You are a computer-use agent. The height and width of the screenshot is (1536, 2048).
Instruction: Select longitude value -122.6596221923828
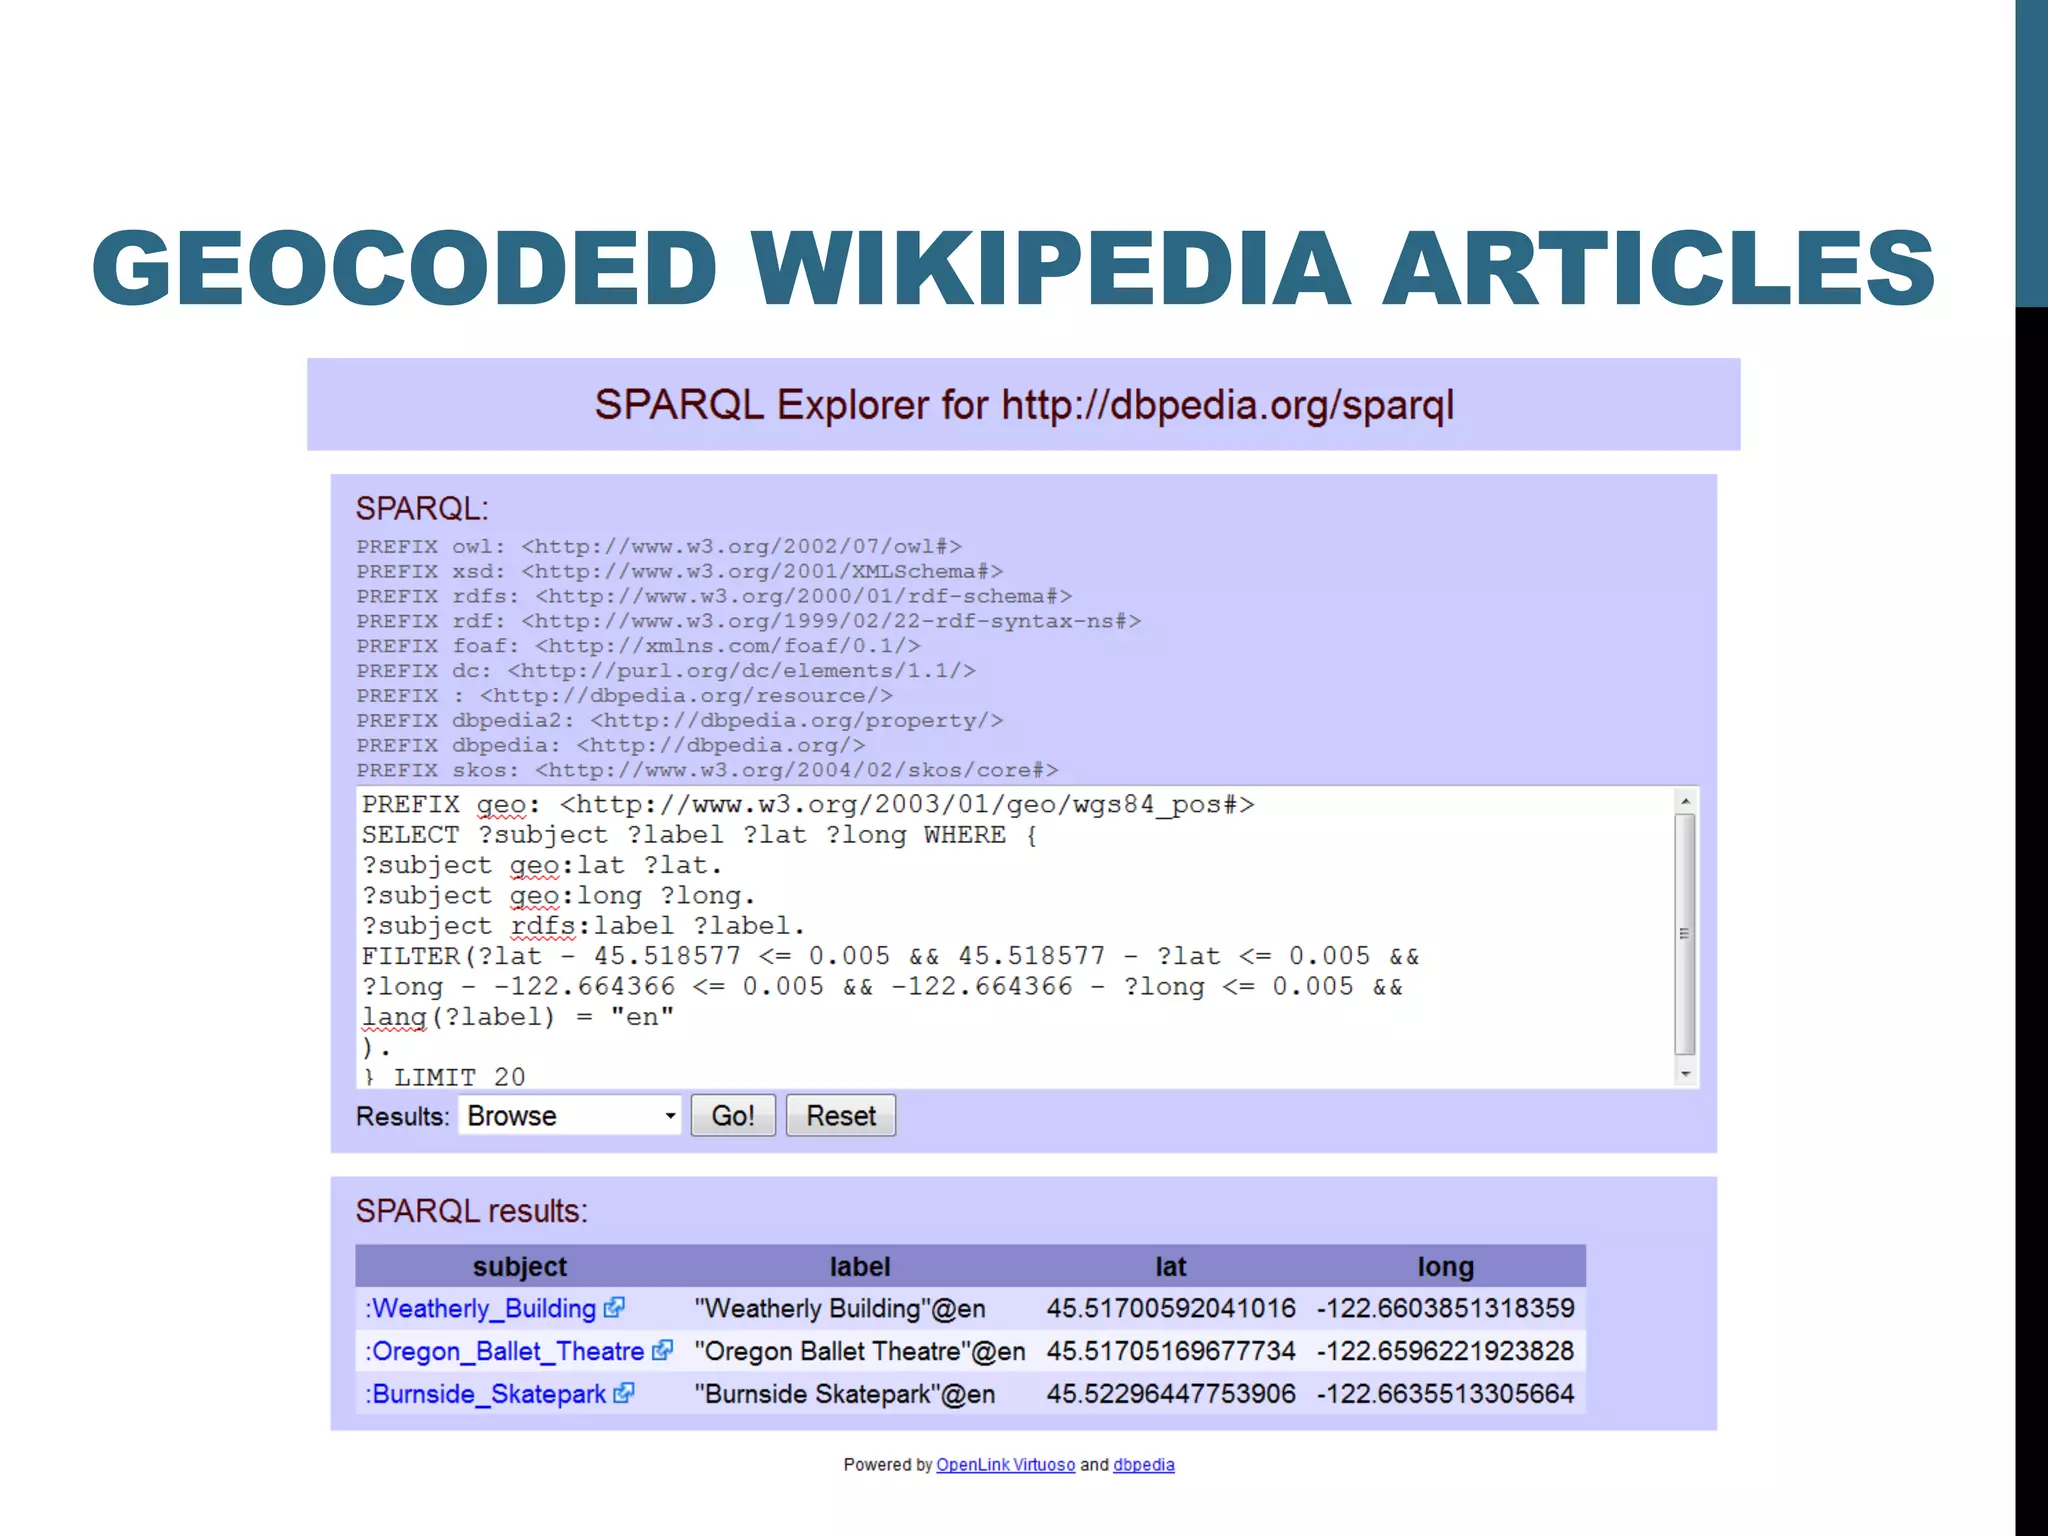click(1446, 1351)
